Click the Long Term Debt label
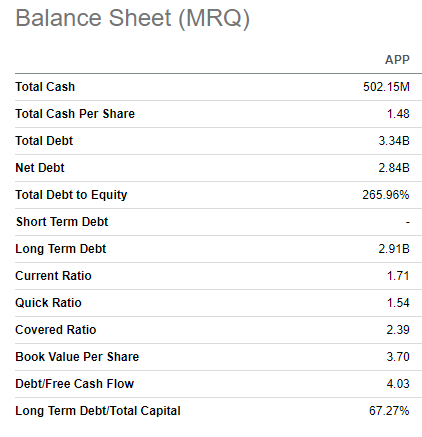The width and height of the screenshot is (422, 437). point(61,249)
